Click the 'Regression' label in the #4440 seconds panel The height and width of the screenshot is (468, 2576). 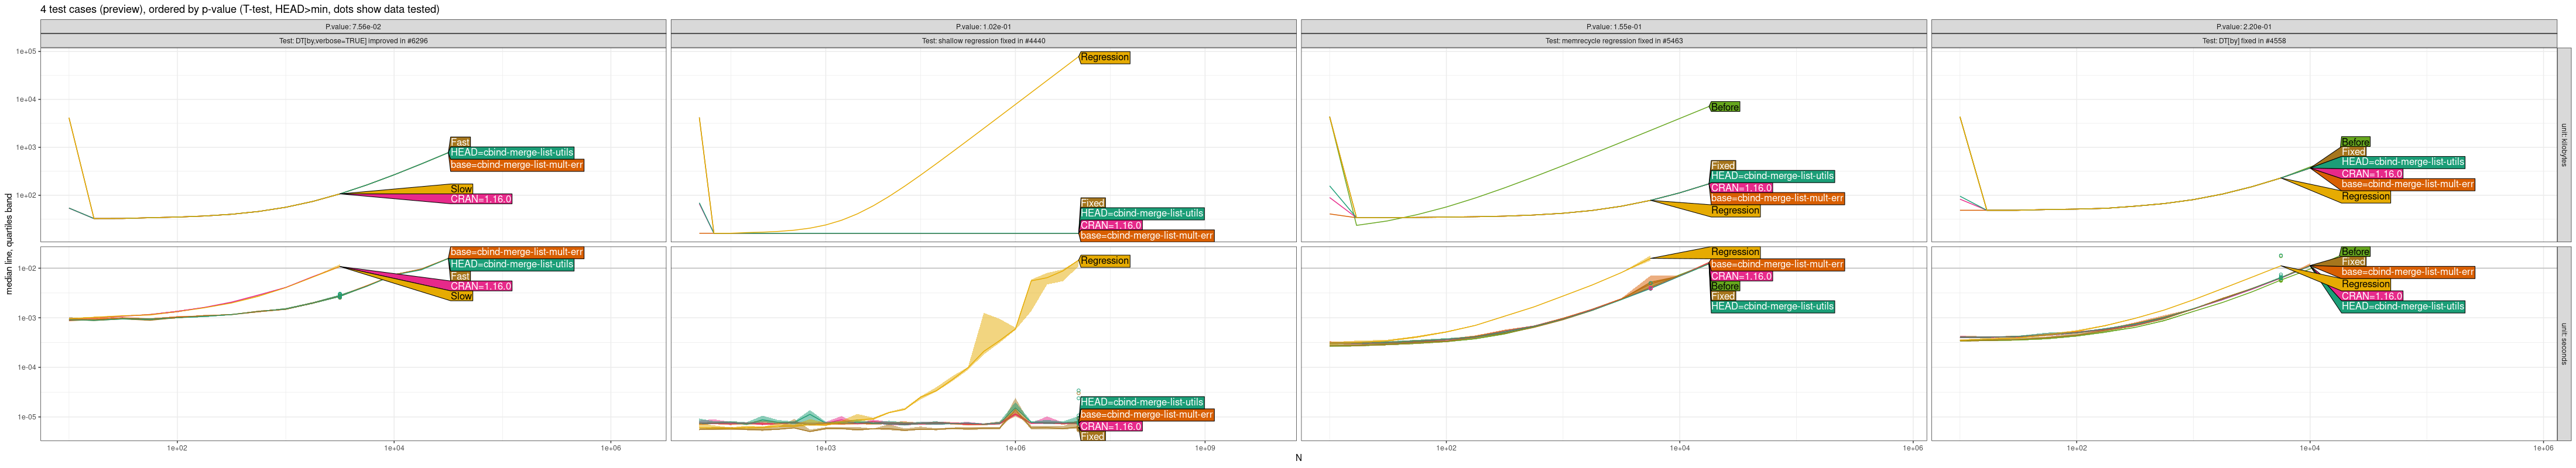[x=1105, y=260]
